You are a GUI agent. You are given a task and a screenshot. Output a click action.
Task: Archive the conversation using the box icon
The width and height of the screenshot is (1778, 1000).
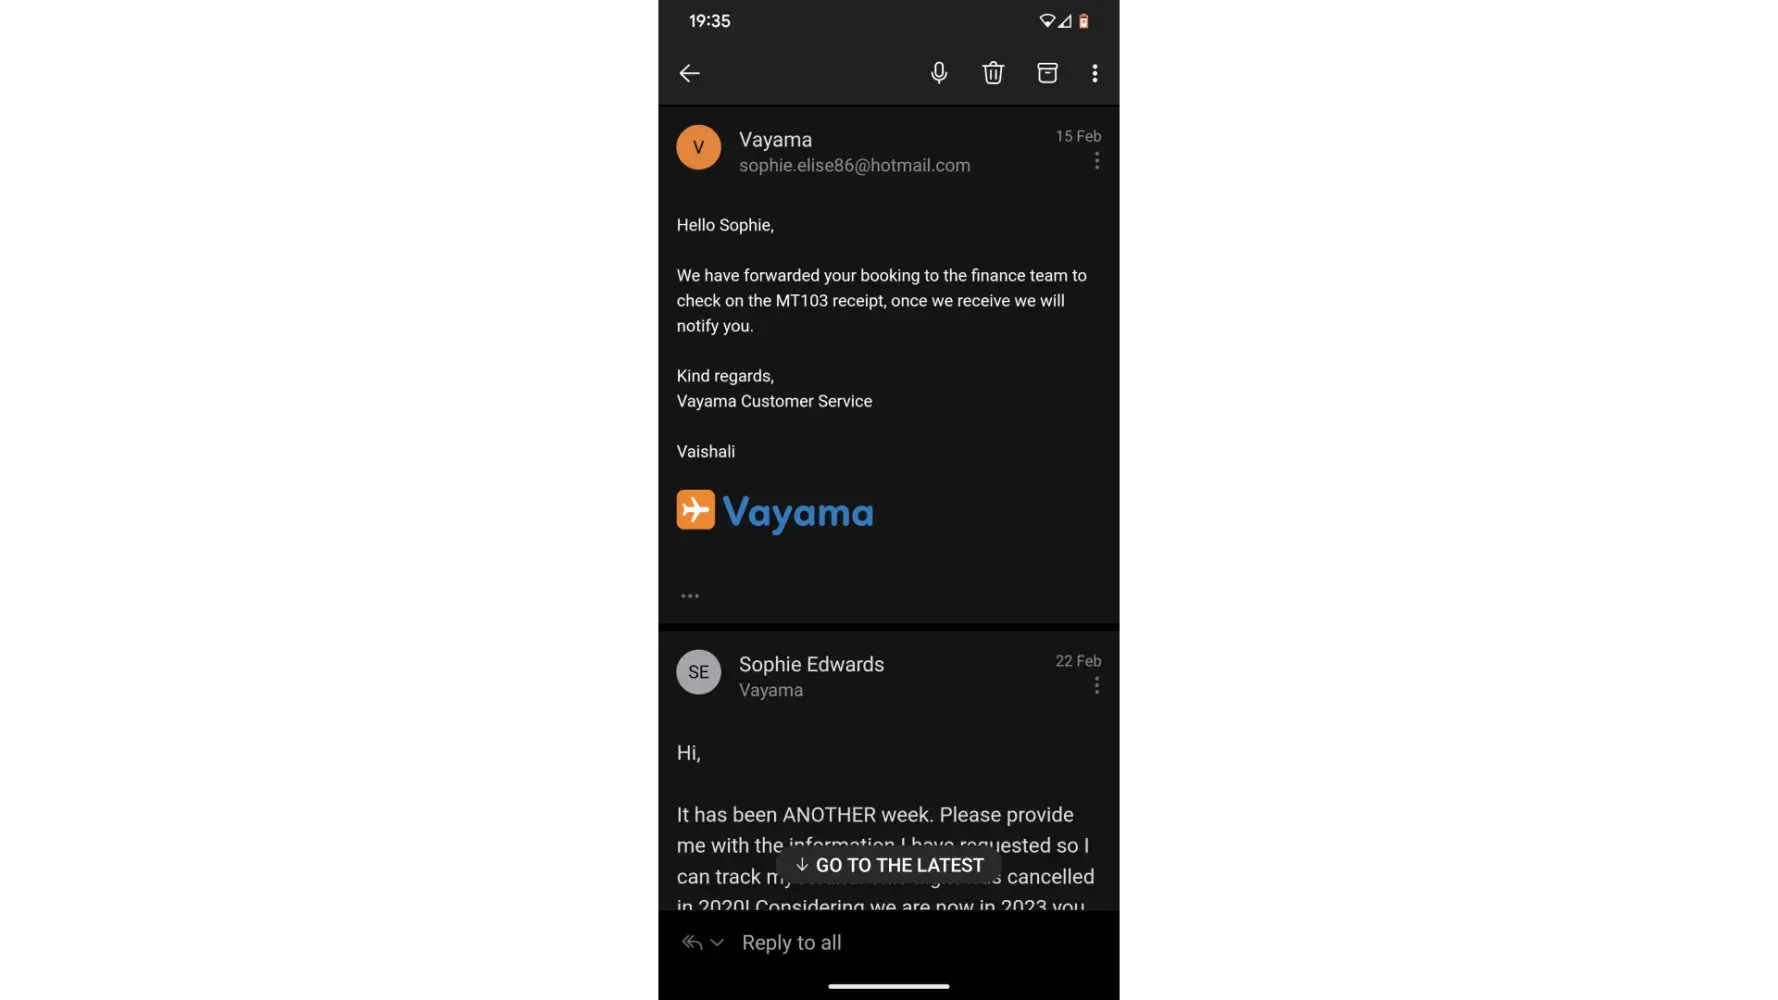pos(1047,73)
